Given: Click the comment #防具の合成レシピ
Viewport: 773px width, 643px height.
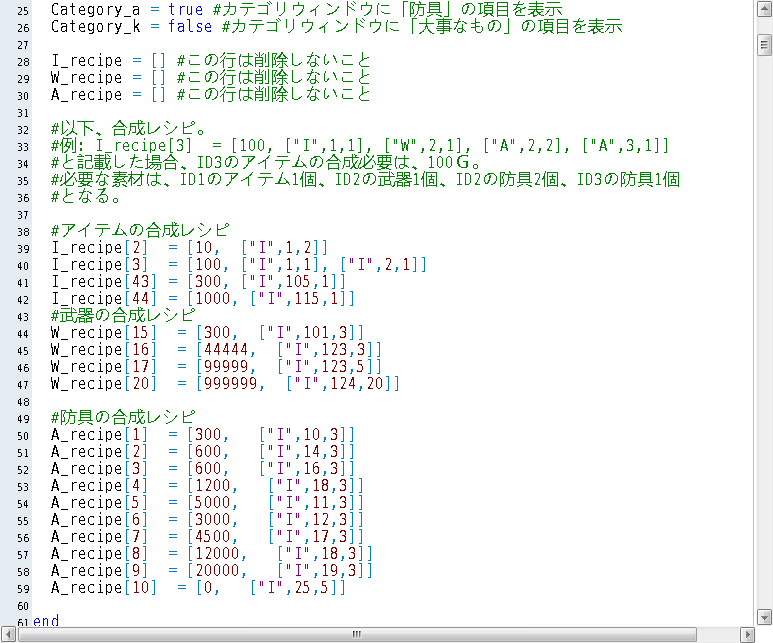Looking at the screenshot, I should pos(123,417).
